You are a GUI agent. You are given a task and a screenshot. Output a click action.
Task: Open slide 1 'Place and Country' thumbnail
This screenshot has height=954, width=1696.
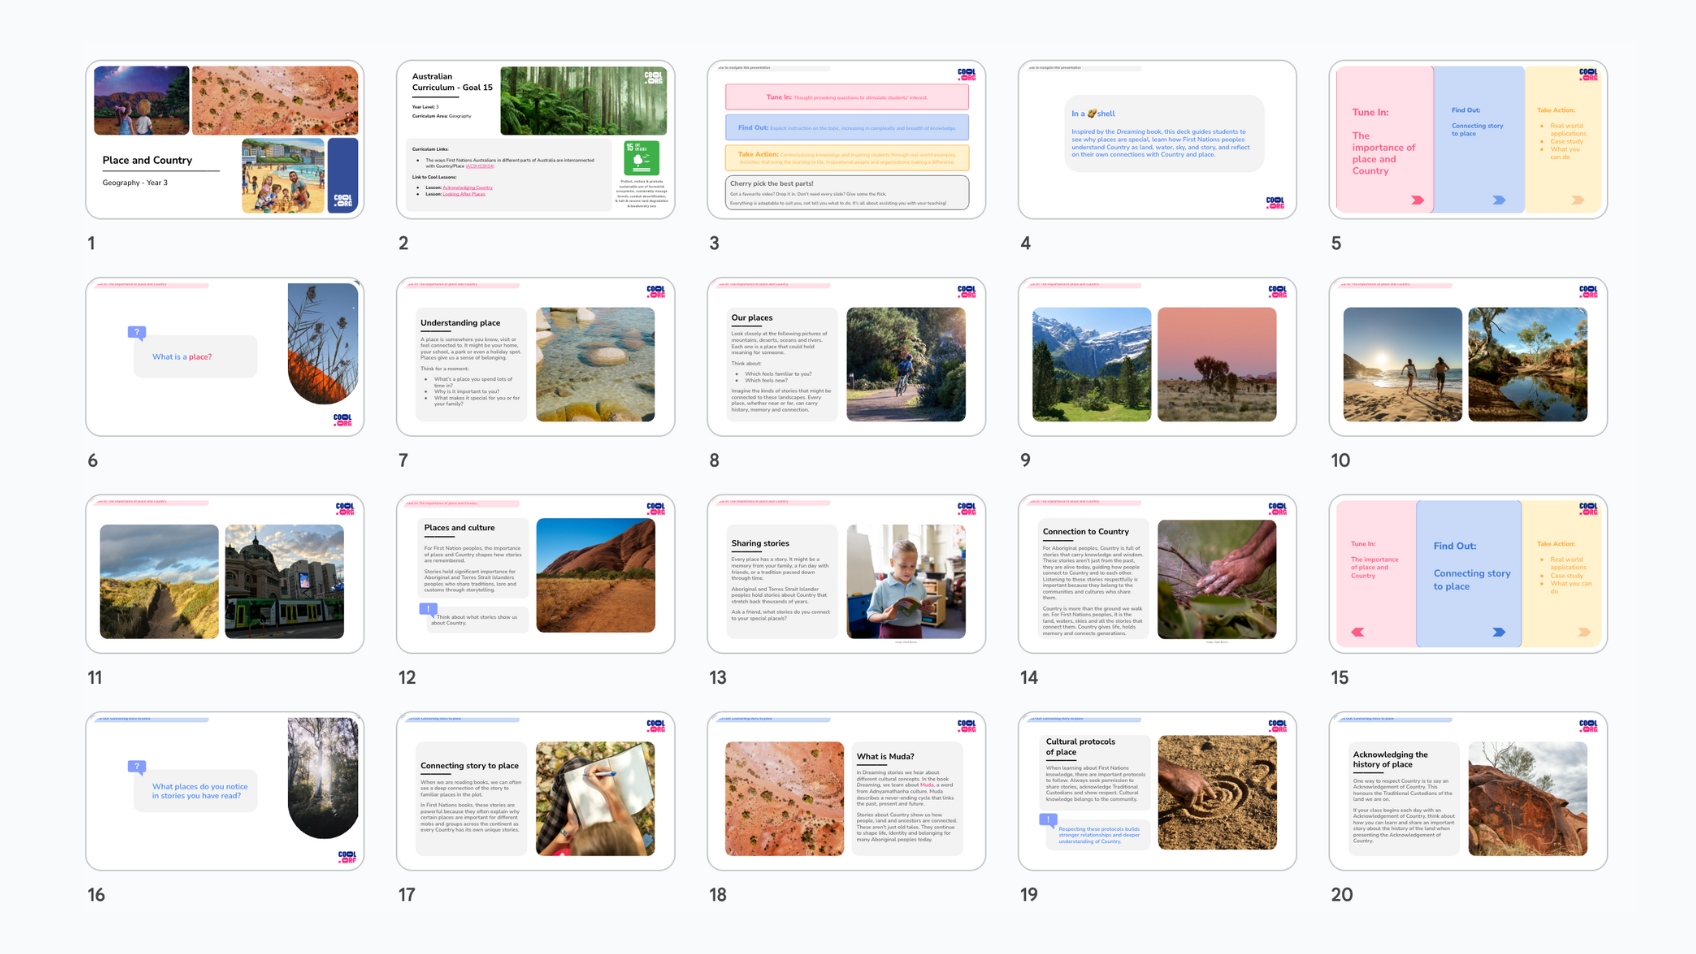tap(225, 139)
